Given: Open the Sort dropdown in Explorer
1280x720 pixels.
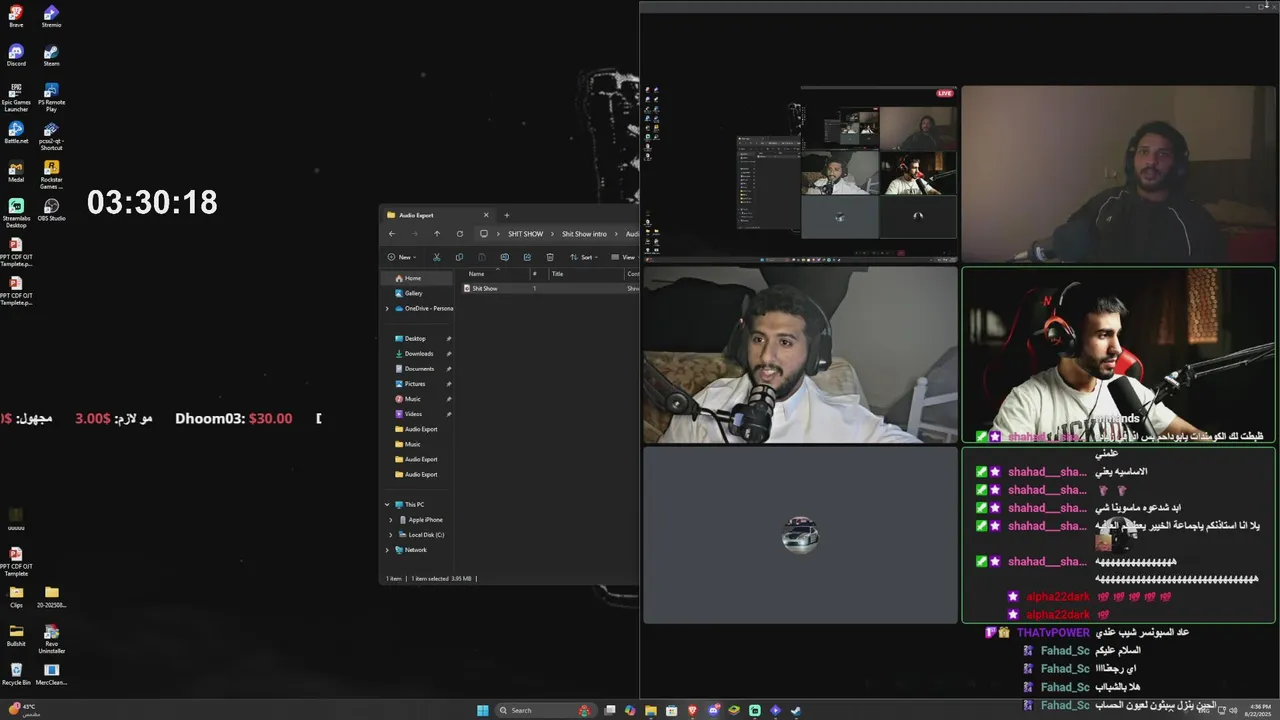Looking at the screenshot, I should coord(584,257).
